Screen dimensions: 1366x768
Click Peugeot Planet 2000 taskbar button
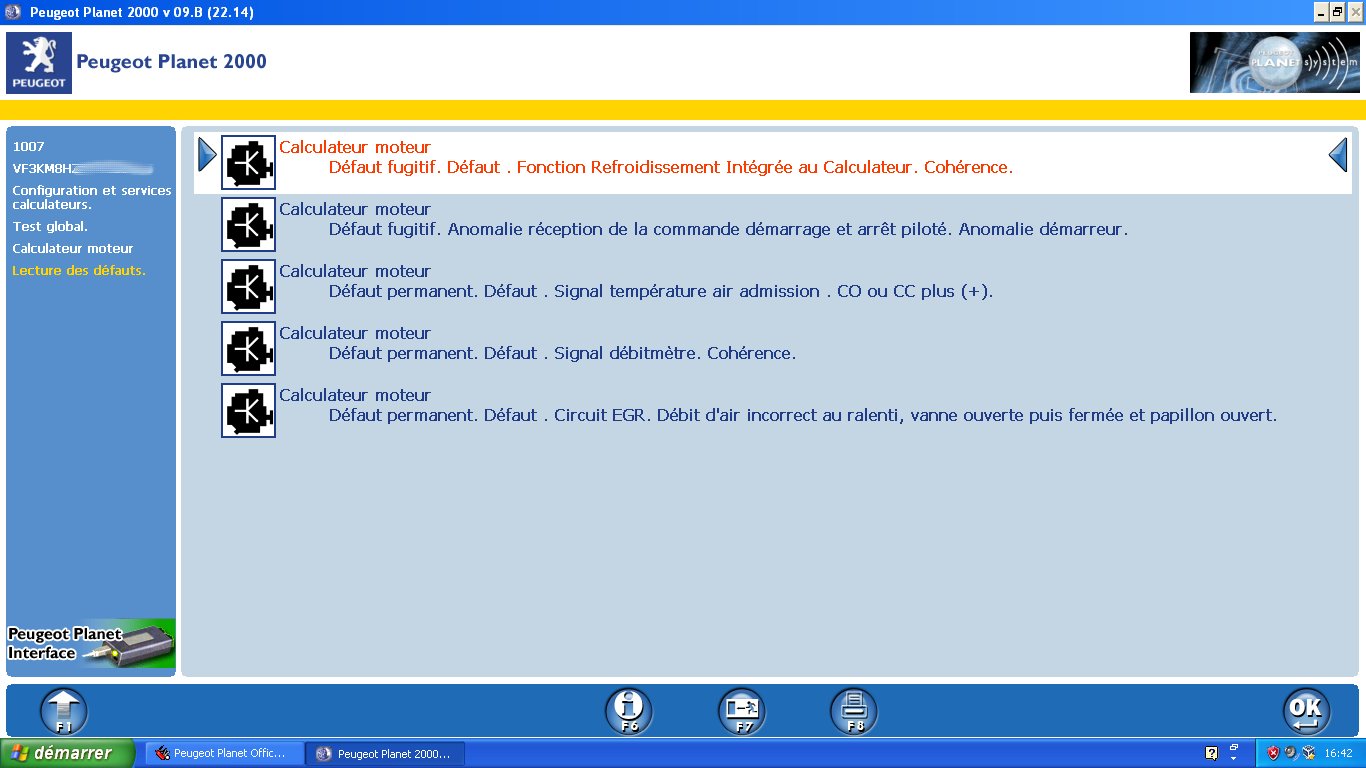tap(386, 753)
